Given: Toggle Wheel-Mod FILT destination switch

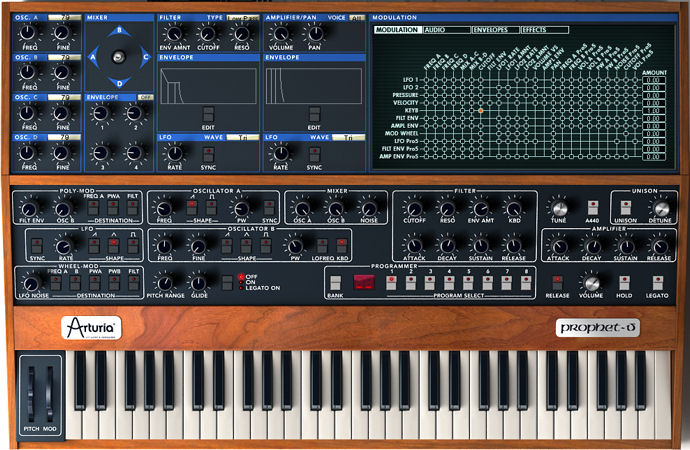Looking at the screenshot, I should tap(133, 282).
